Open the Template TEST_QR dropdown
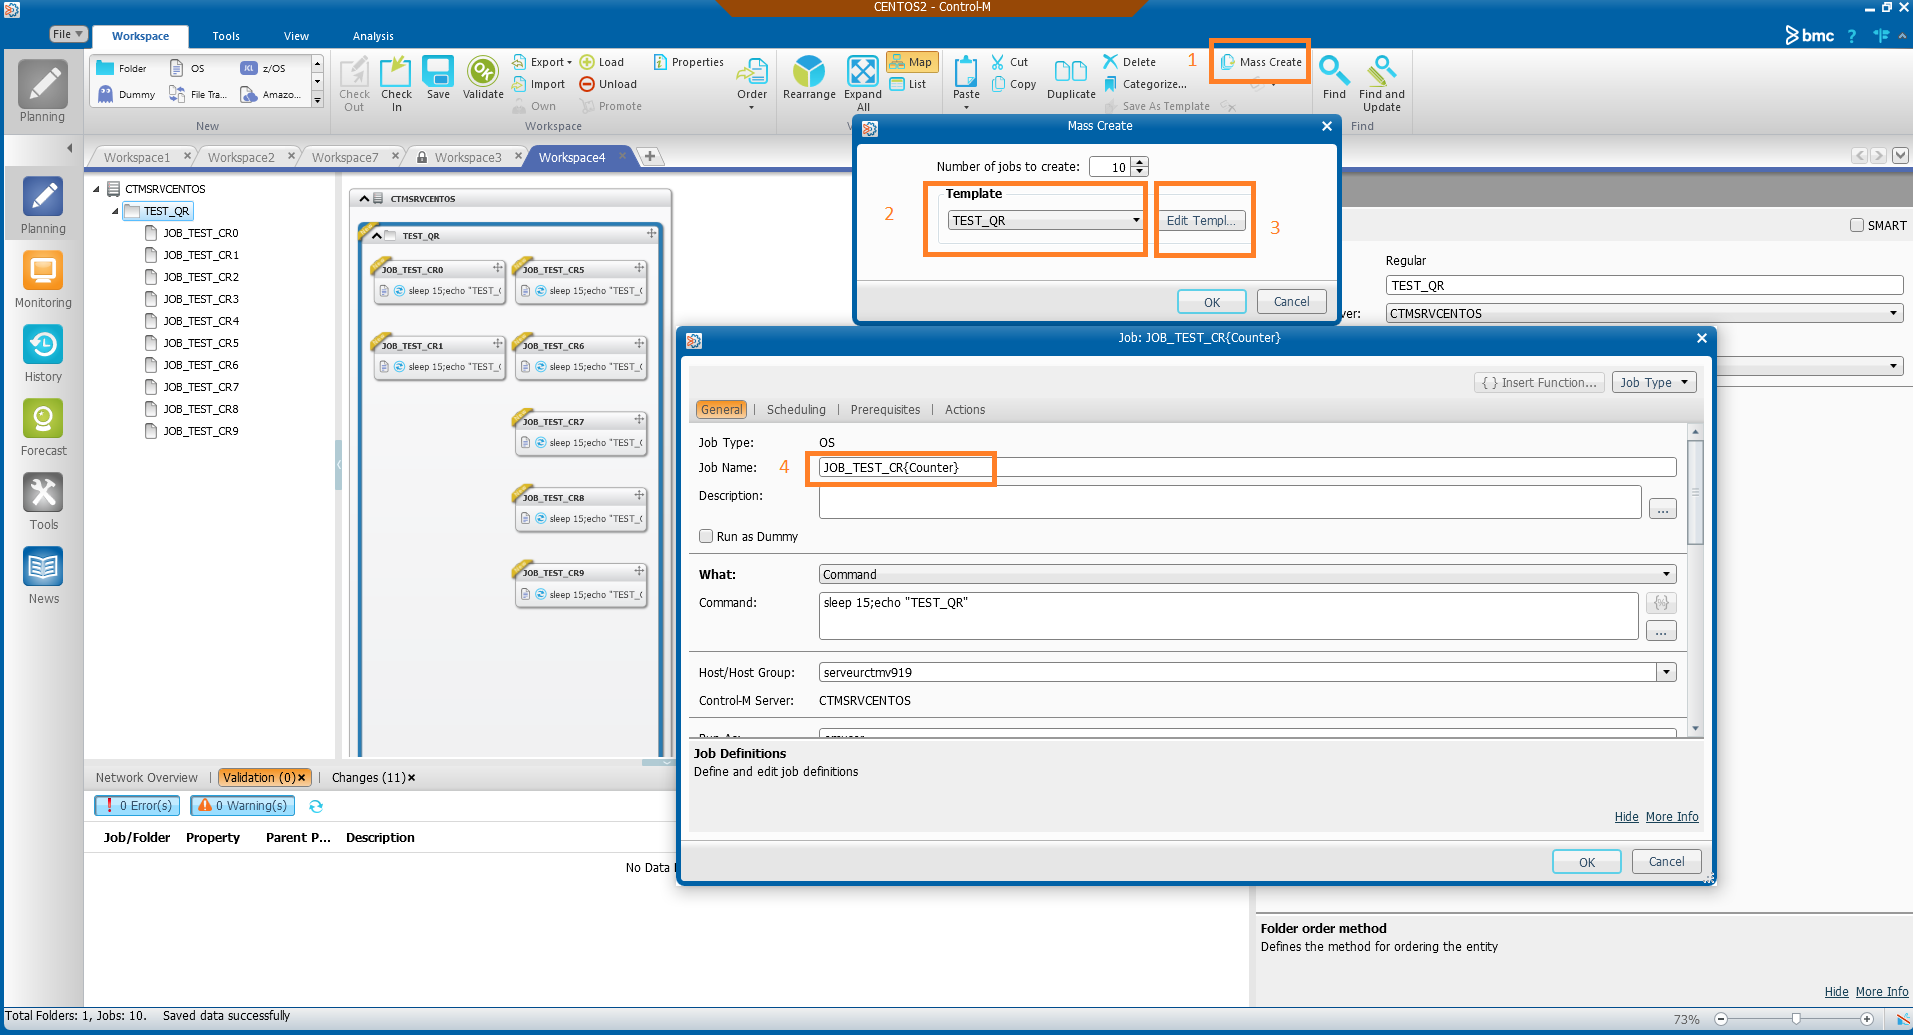 (1045, 220)
